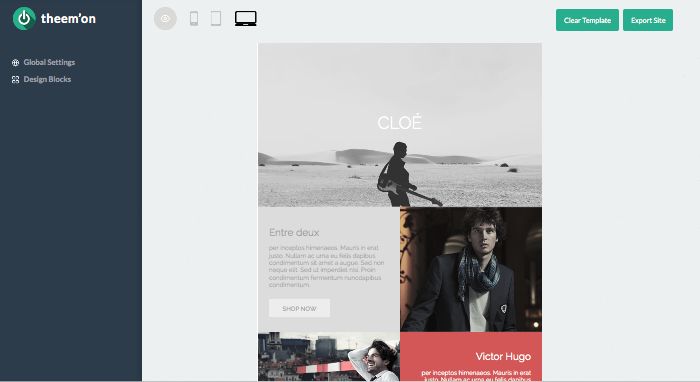Viewport: 700px width, 382px height.
Task: Click the Entre deux heading
Action: [294, 233]
